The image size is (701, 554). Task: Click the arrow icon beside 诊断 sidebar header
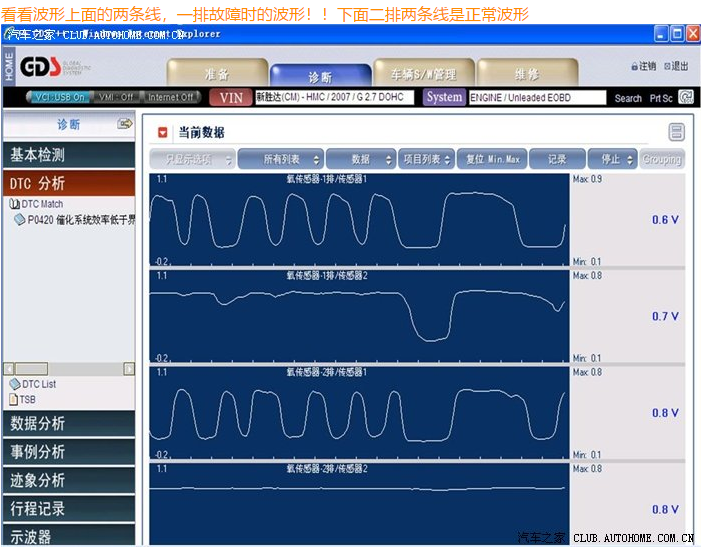pyautogui.click(x=125, y=124)
